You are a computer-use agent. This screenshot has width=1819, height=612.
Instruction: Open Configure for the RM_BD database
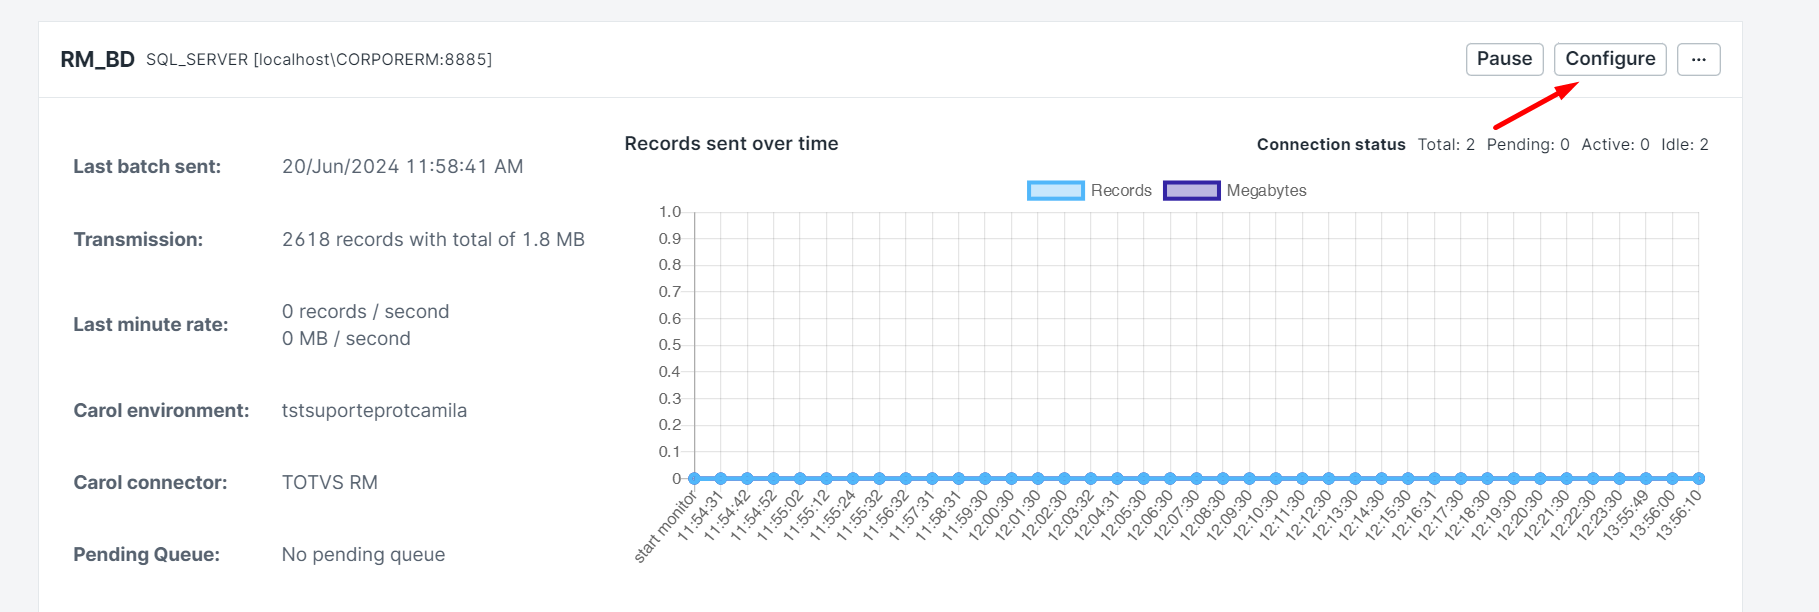(1609, 59)
